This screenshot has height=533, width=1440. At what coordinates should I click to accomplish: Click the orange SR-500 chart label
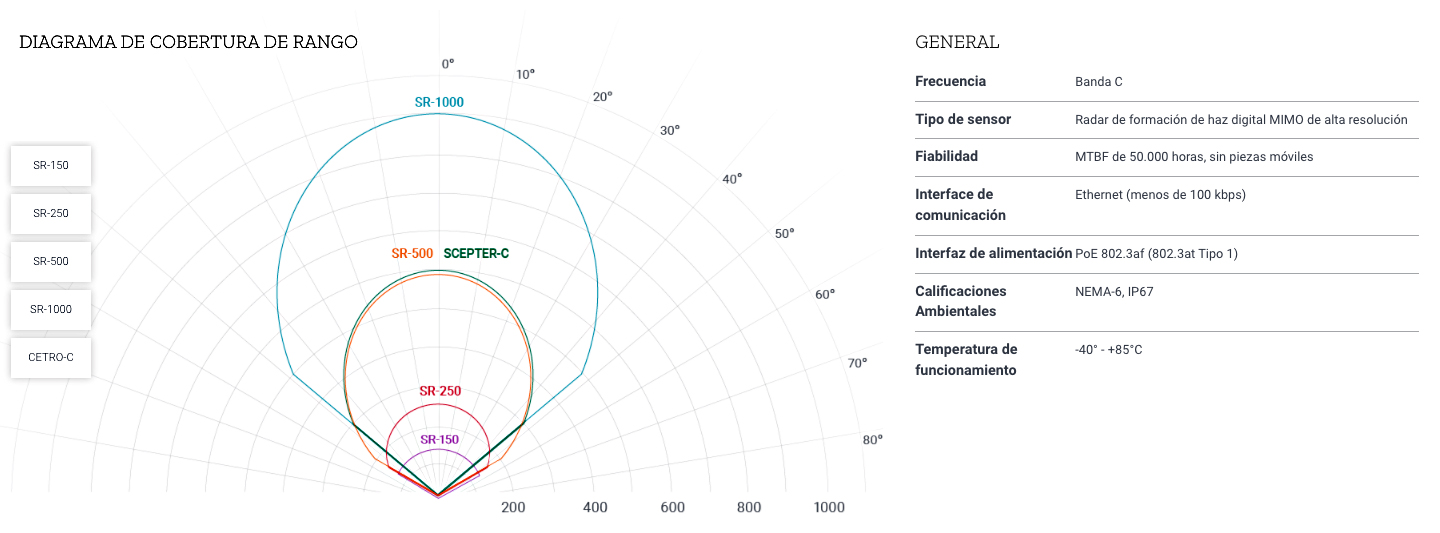point(412,254)
